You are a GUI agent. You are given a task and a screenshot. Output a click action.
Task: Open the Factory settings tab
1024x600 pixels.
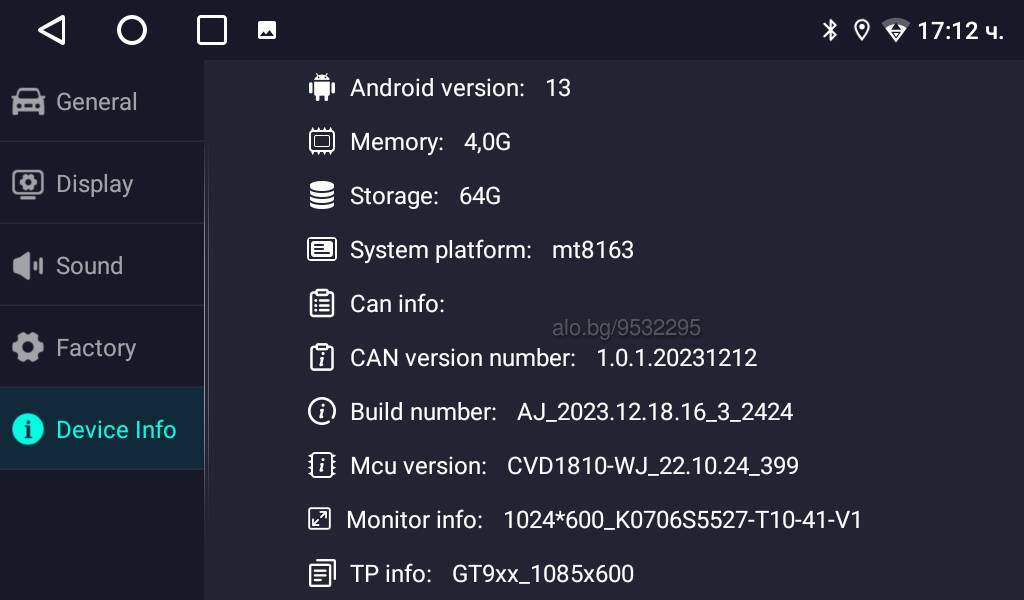[x=102, y=347]
